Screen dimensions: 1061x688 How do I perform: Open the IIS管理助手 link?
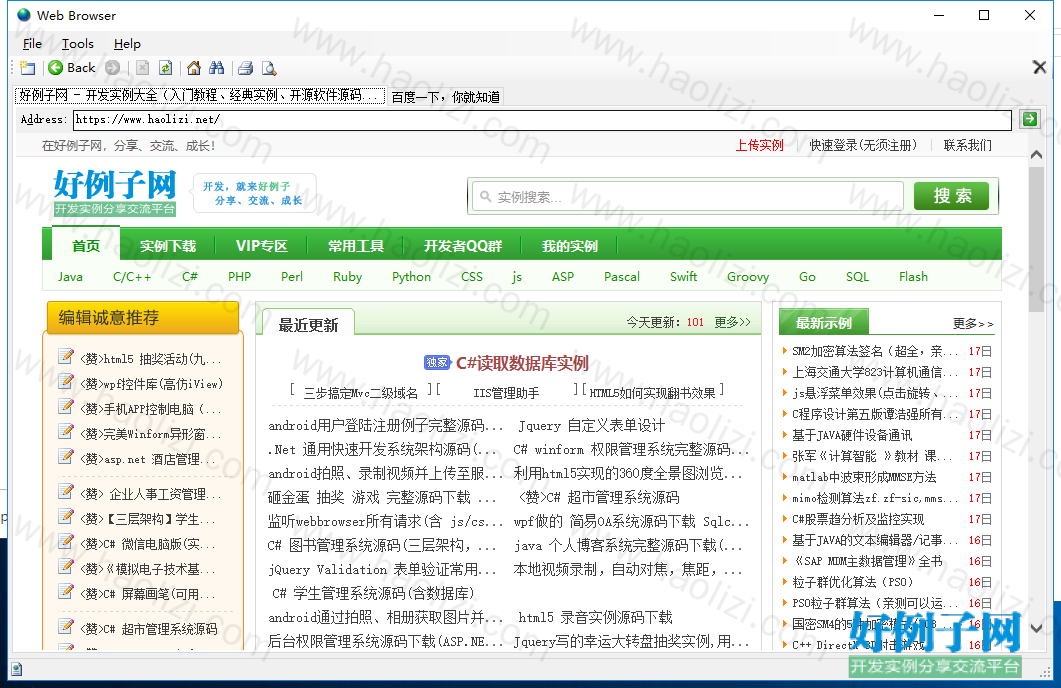click(x=506, y=393)
